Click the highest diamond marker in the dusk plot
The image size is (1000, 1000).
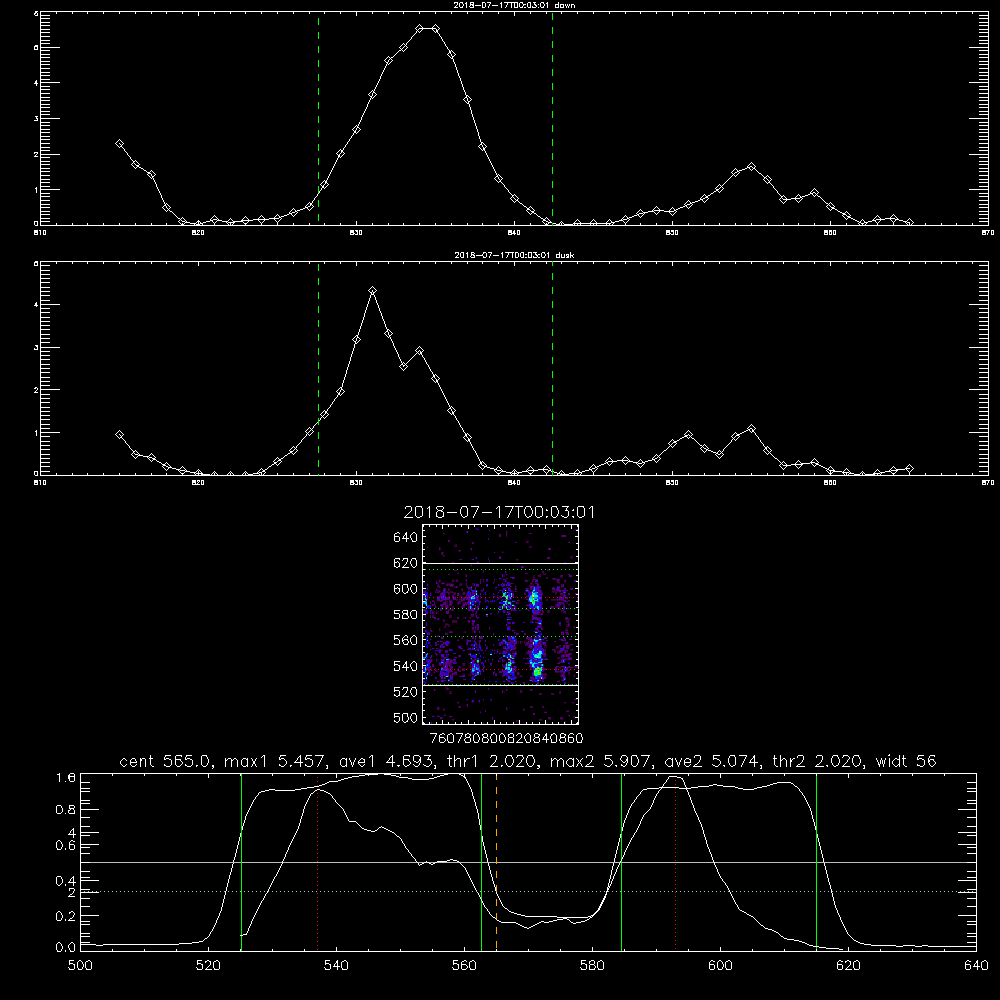[x=373, y=291]
